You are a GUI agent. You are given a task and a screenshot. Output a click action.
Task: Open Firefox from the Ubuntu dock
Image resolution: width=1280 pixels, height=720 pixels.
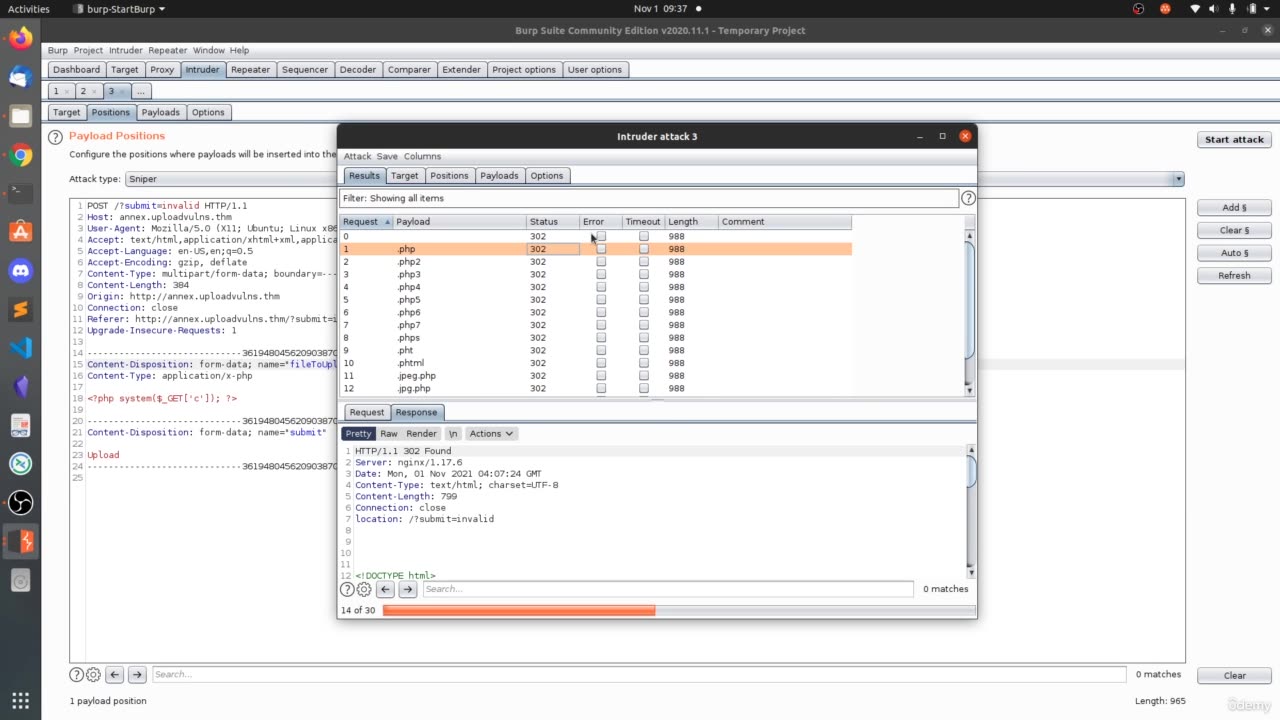point(20,39)
